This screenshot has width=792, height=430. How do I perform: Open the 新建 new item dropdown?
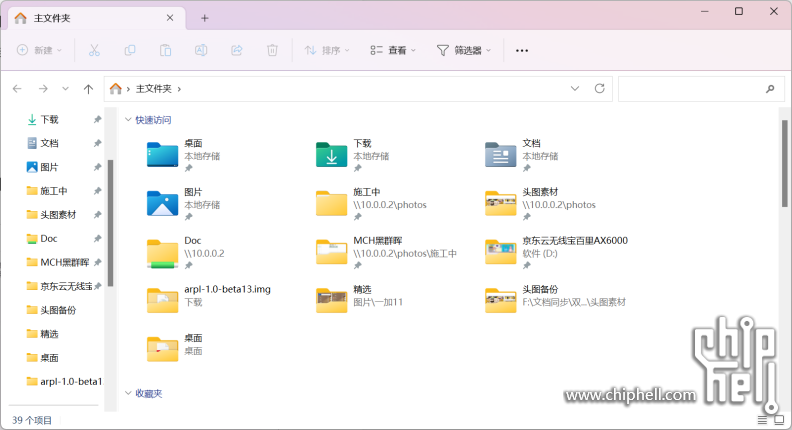[x=39, y=50]
